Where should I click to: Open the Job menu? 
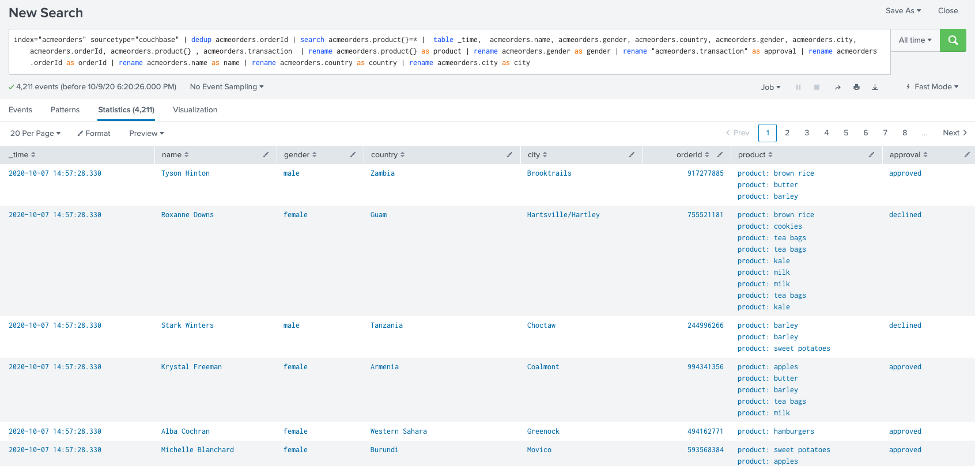(771, 87)
